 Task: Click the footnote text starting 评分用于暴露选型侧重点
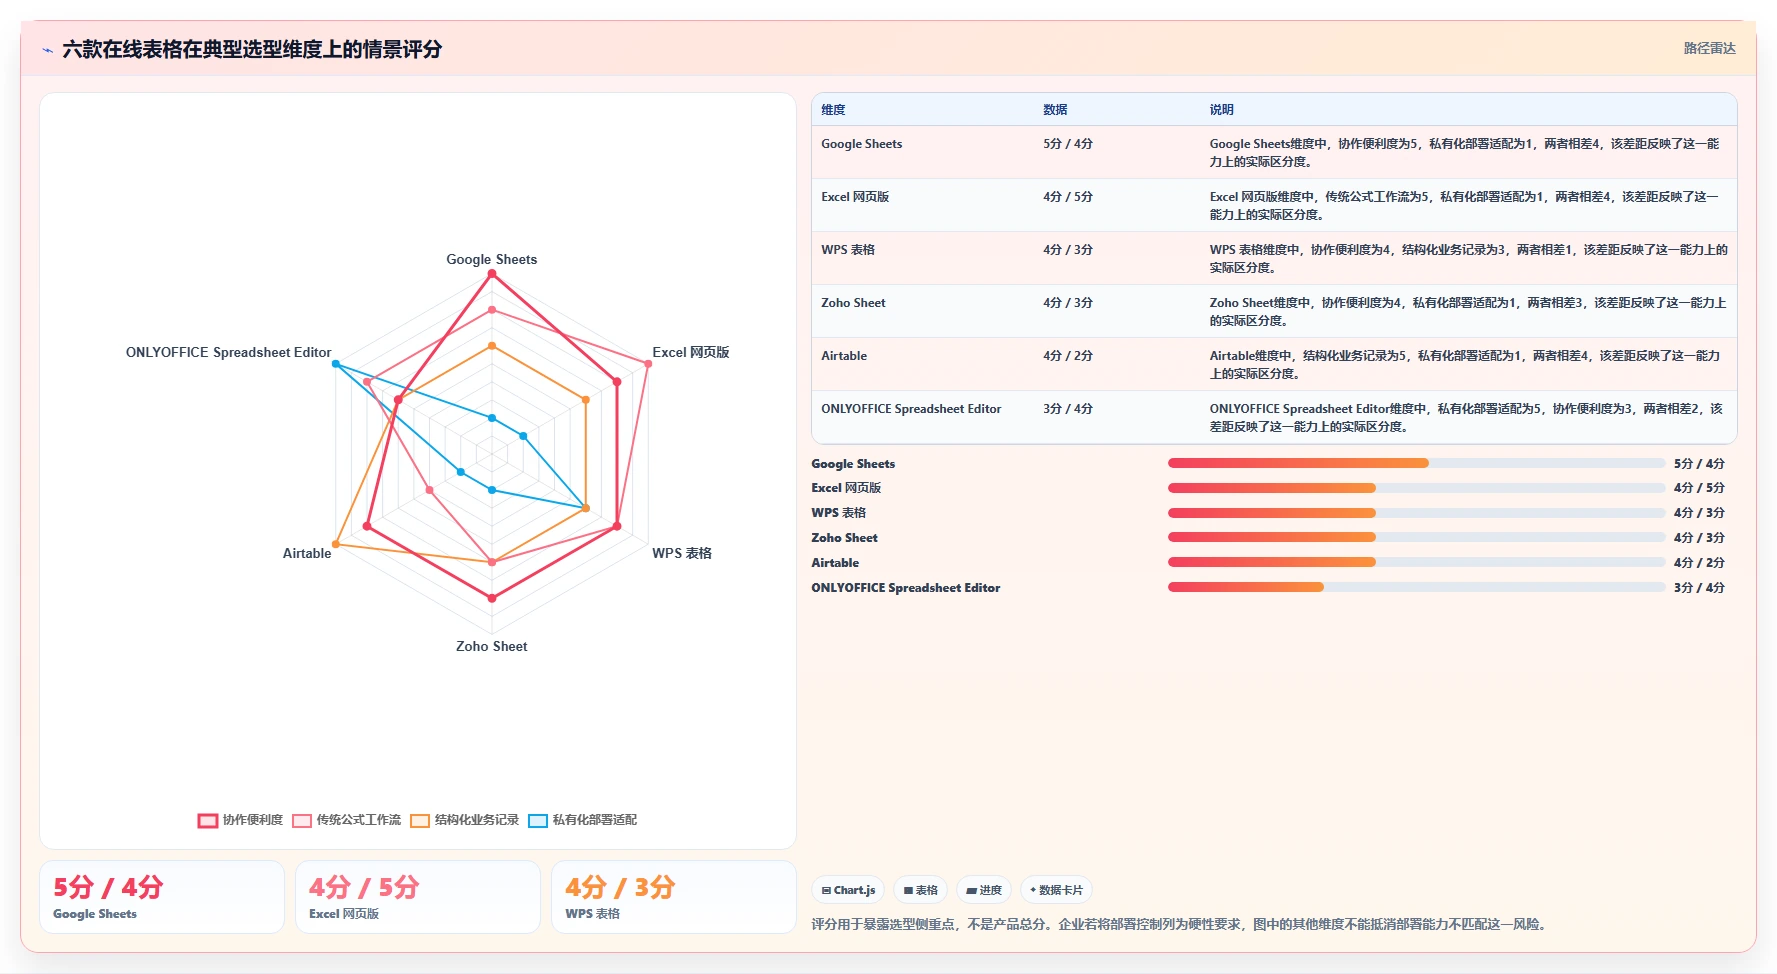coord(1181,924)
